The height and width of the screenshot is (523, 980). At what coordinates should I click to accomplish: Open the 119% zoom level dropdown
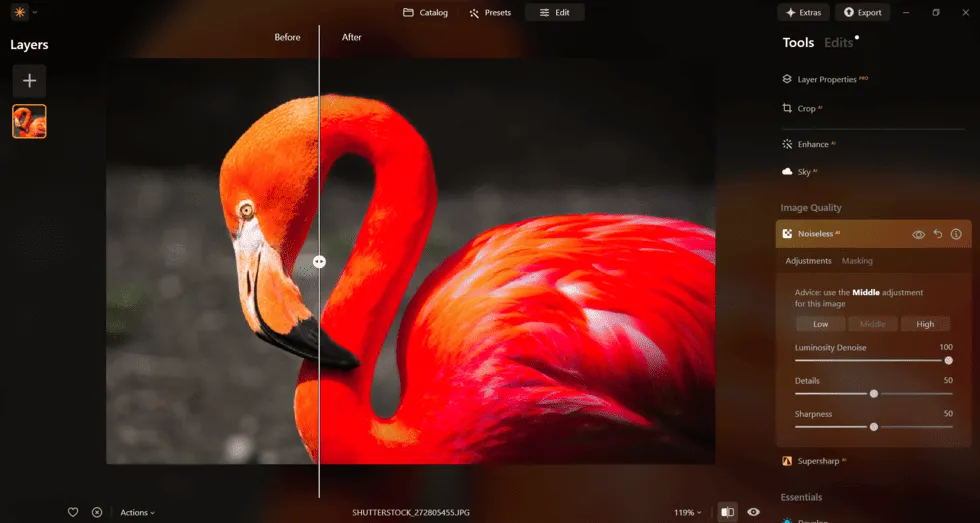(687, 512)
